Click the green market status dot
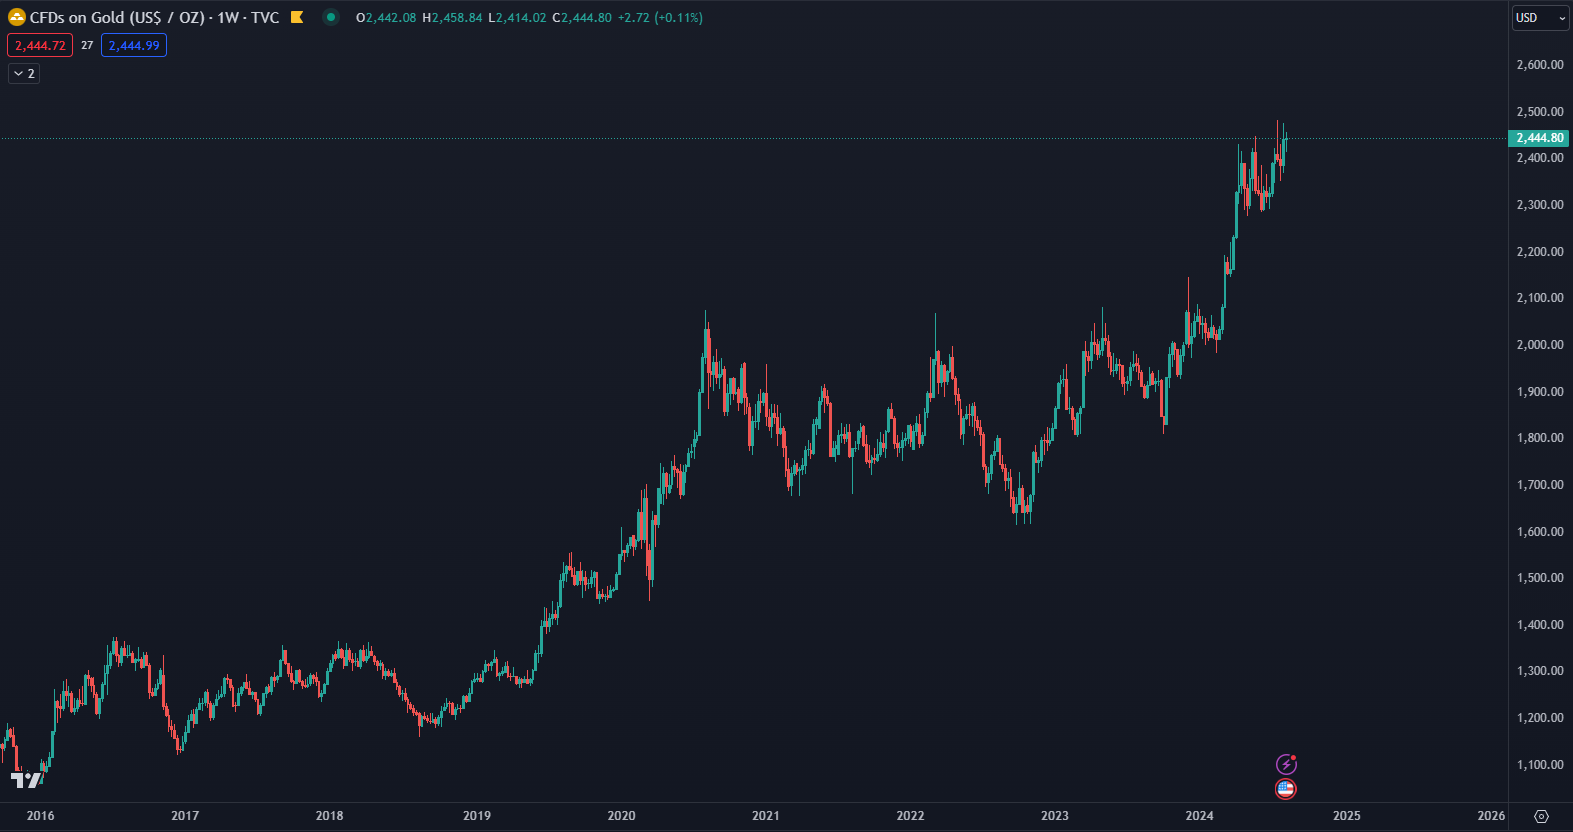The height and width of the screenshot is (832, 1573). (331, 17)
